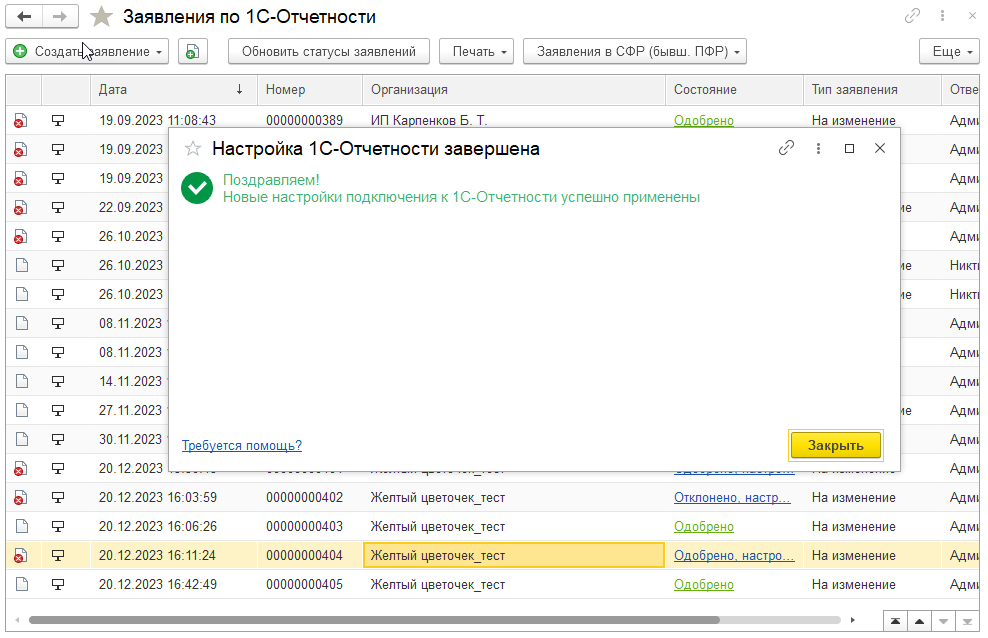Click the rejected document icon in row 19.09.2023 11:08:43
988x638 pixels.
coord(21,120)
